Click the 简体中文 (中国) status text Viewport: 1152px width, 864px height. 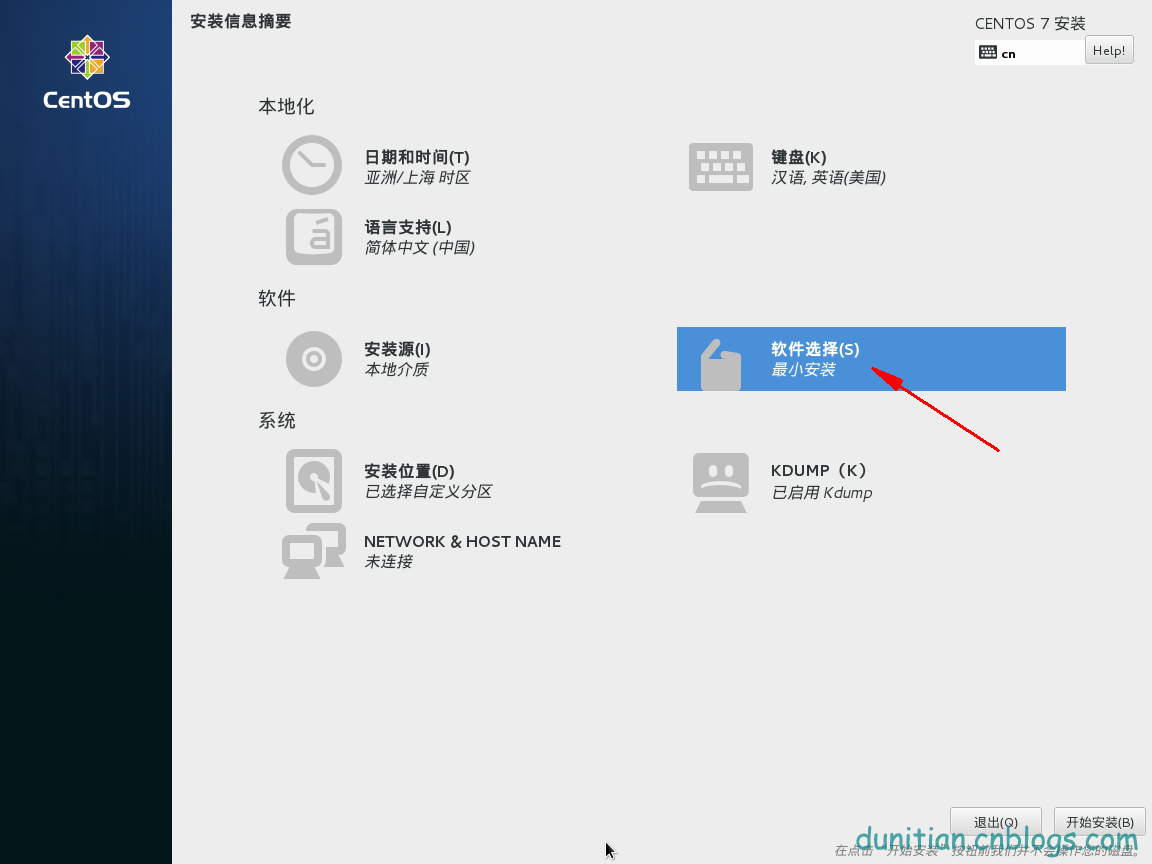[420, 248]
